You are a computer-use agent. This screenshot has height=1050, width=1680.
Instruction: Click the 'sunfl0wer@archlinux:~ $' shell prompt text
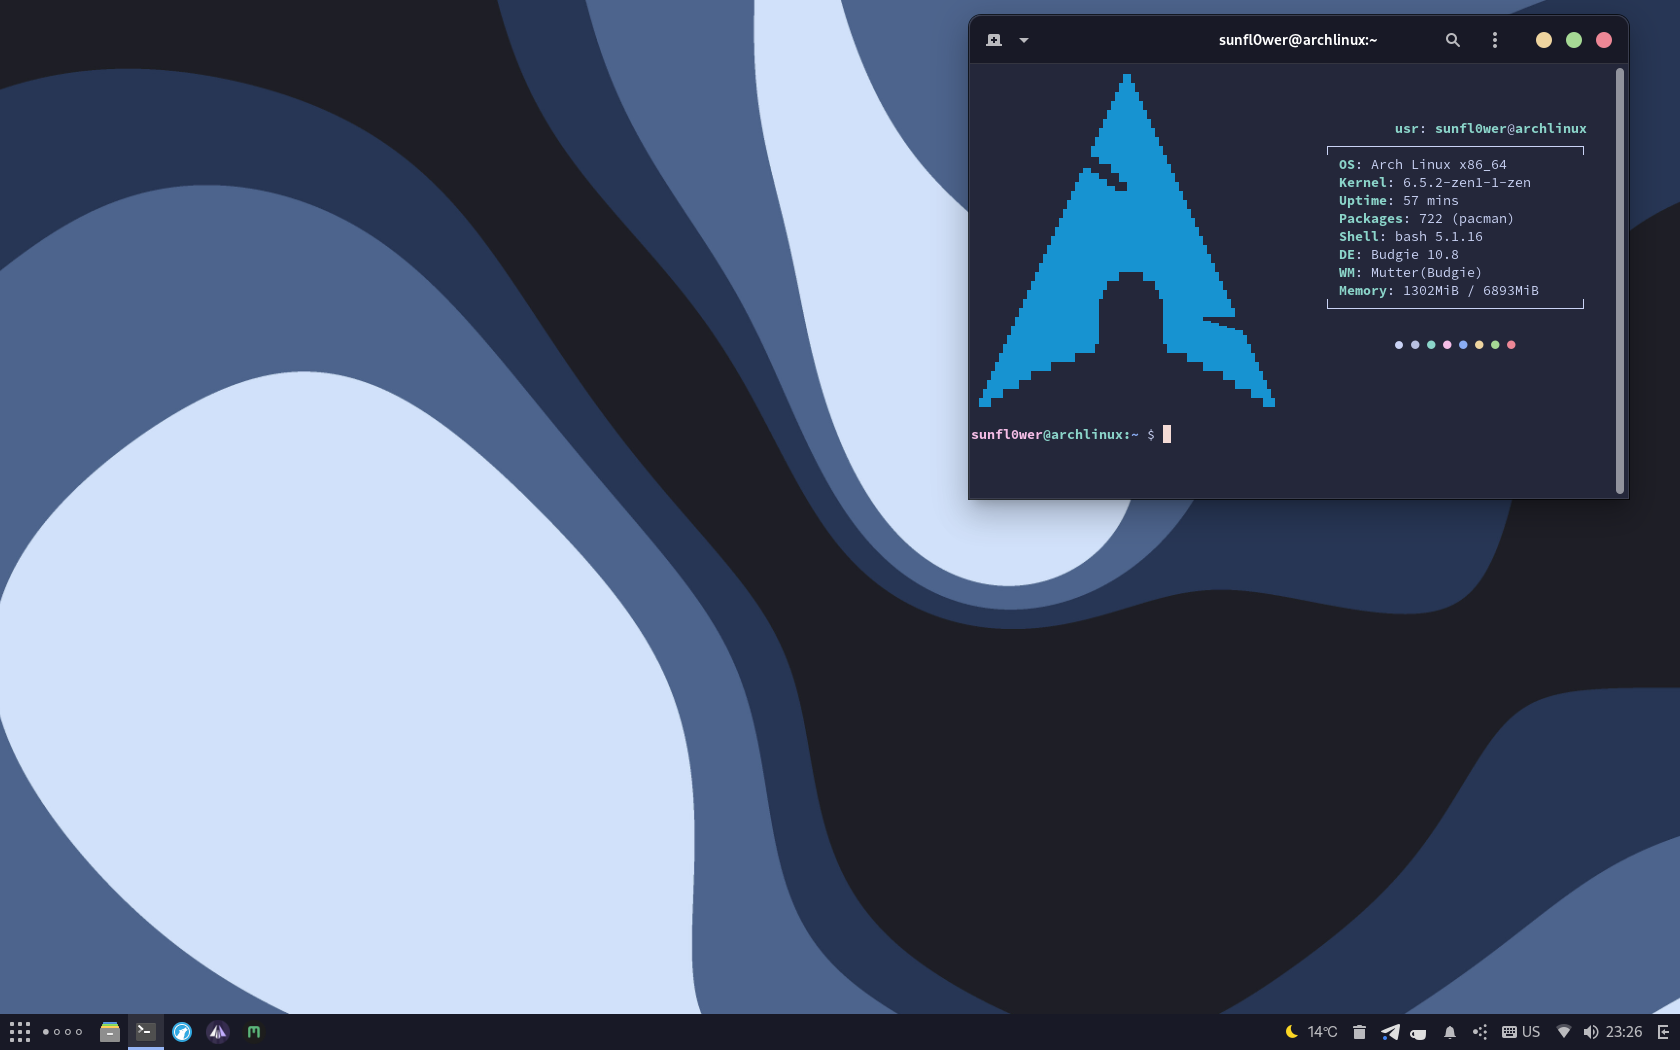1063,435
